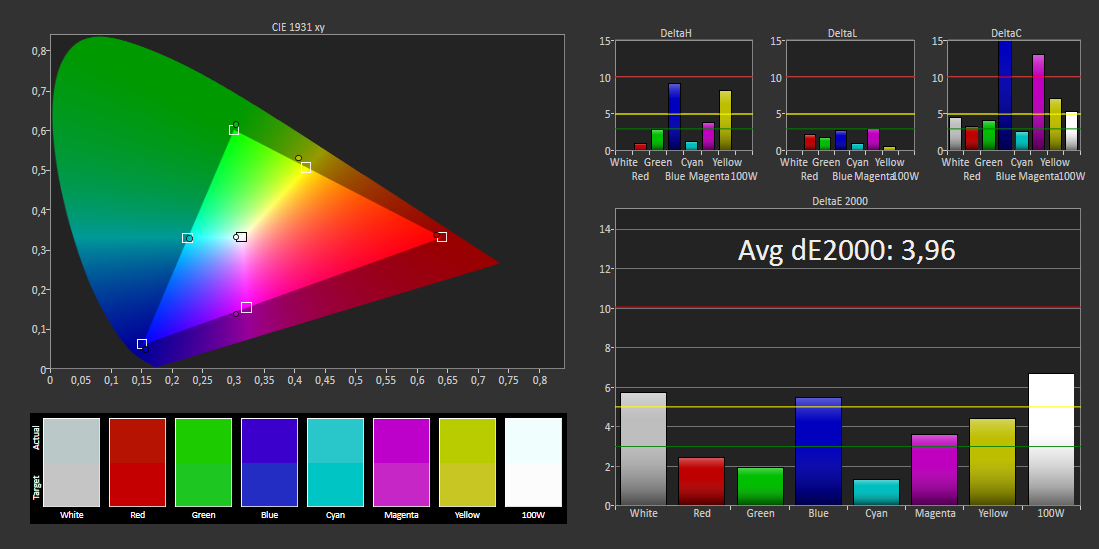Select the White bar in DeltaE 2000 chart

[643, 449]
